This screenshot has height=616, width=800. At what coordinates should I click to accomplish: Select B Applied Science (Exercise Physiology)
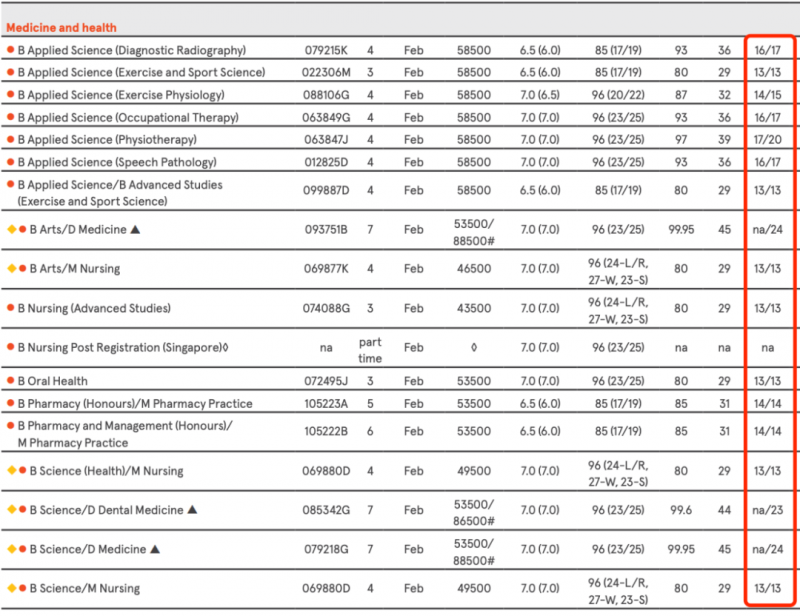[121, 95]
